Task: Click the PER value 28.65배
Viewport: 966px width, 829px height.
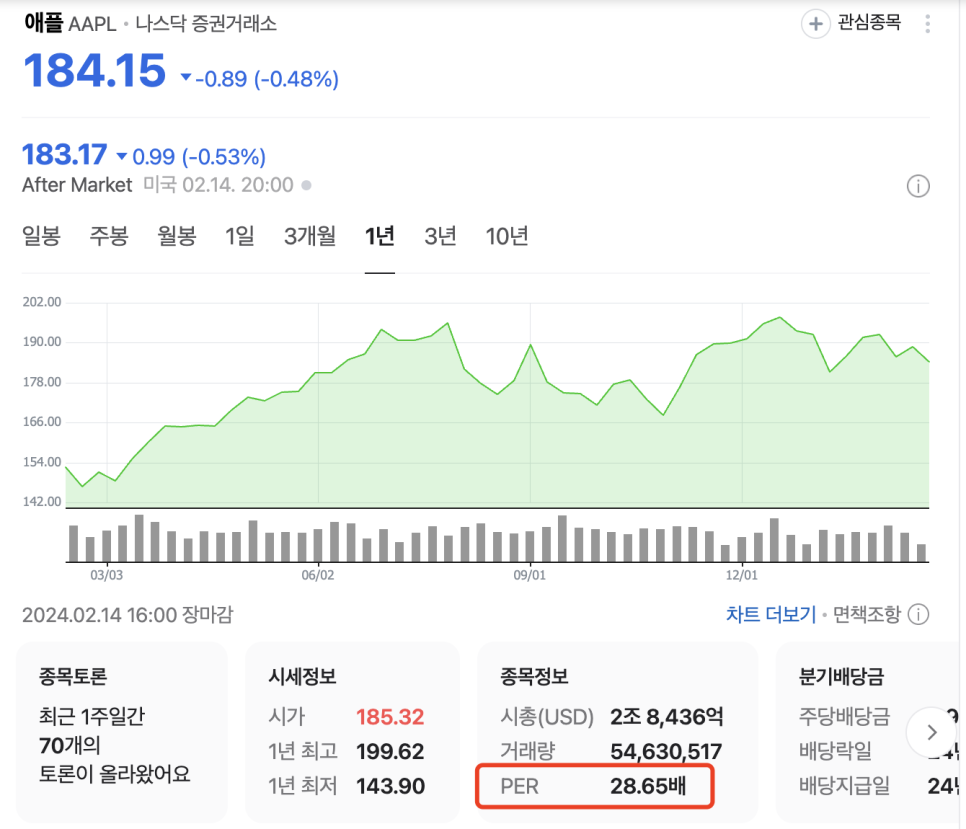Action: pos(647,786)
